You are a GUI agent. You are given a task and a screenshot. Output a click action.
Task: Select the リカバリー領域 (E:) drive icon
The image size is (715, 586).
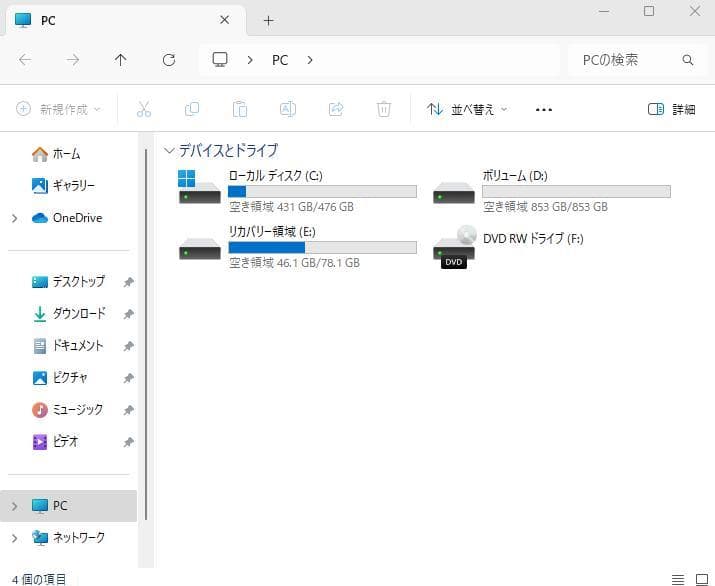(200, 249)
